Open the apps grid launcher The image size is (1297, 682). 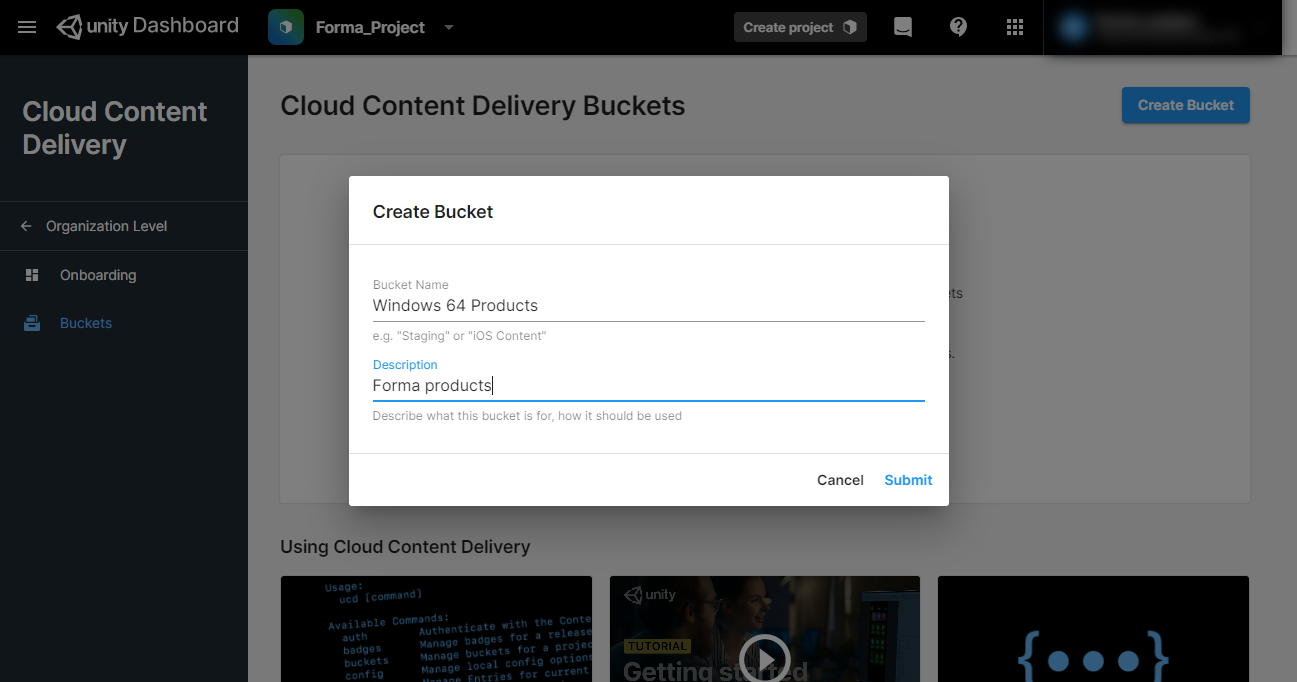point(1015,27)
